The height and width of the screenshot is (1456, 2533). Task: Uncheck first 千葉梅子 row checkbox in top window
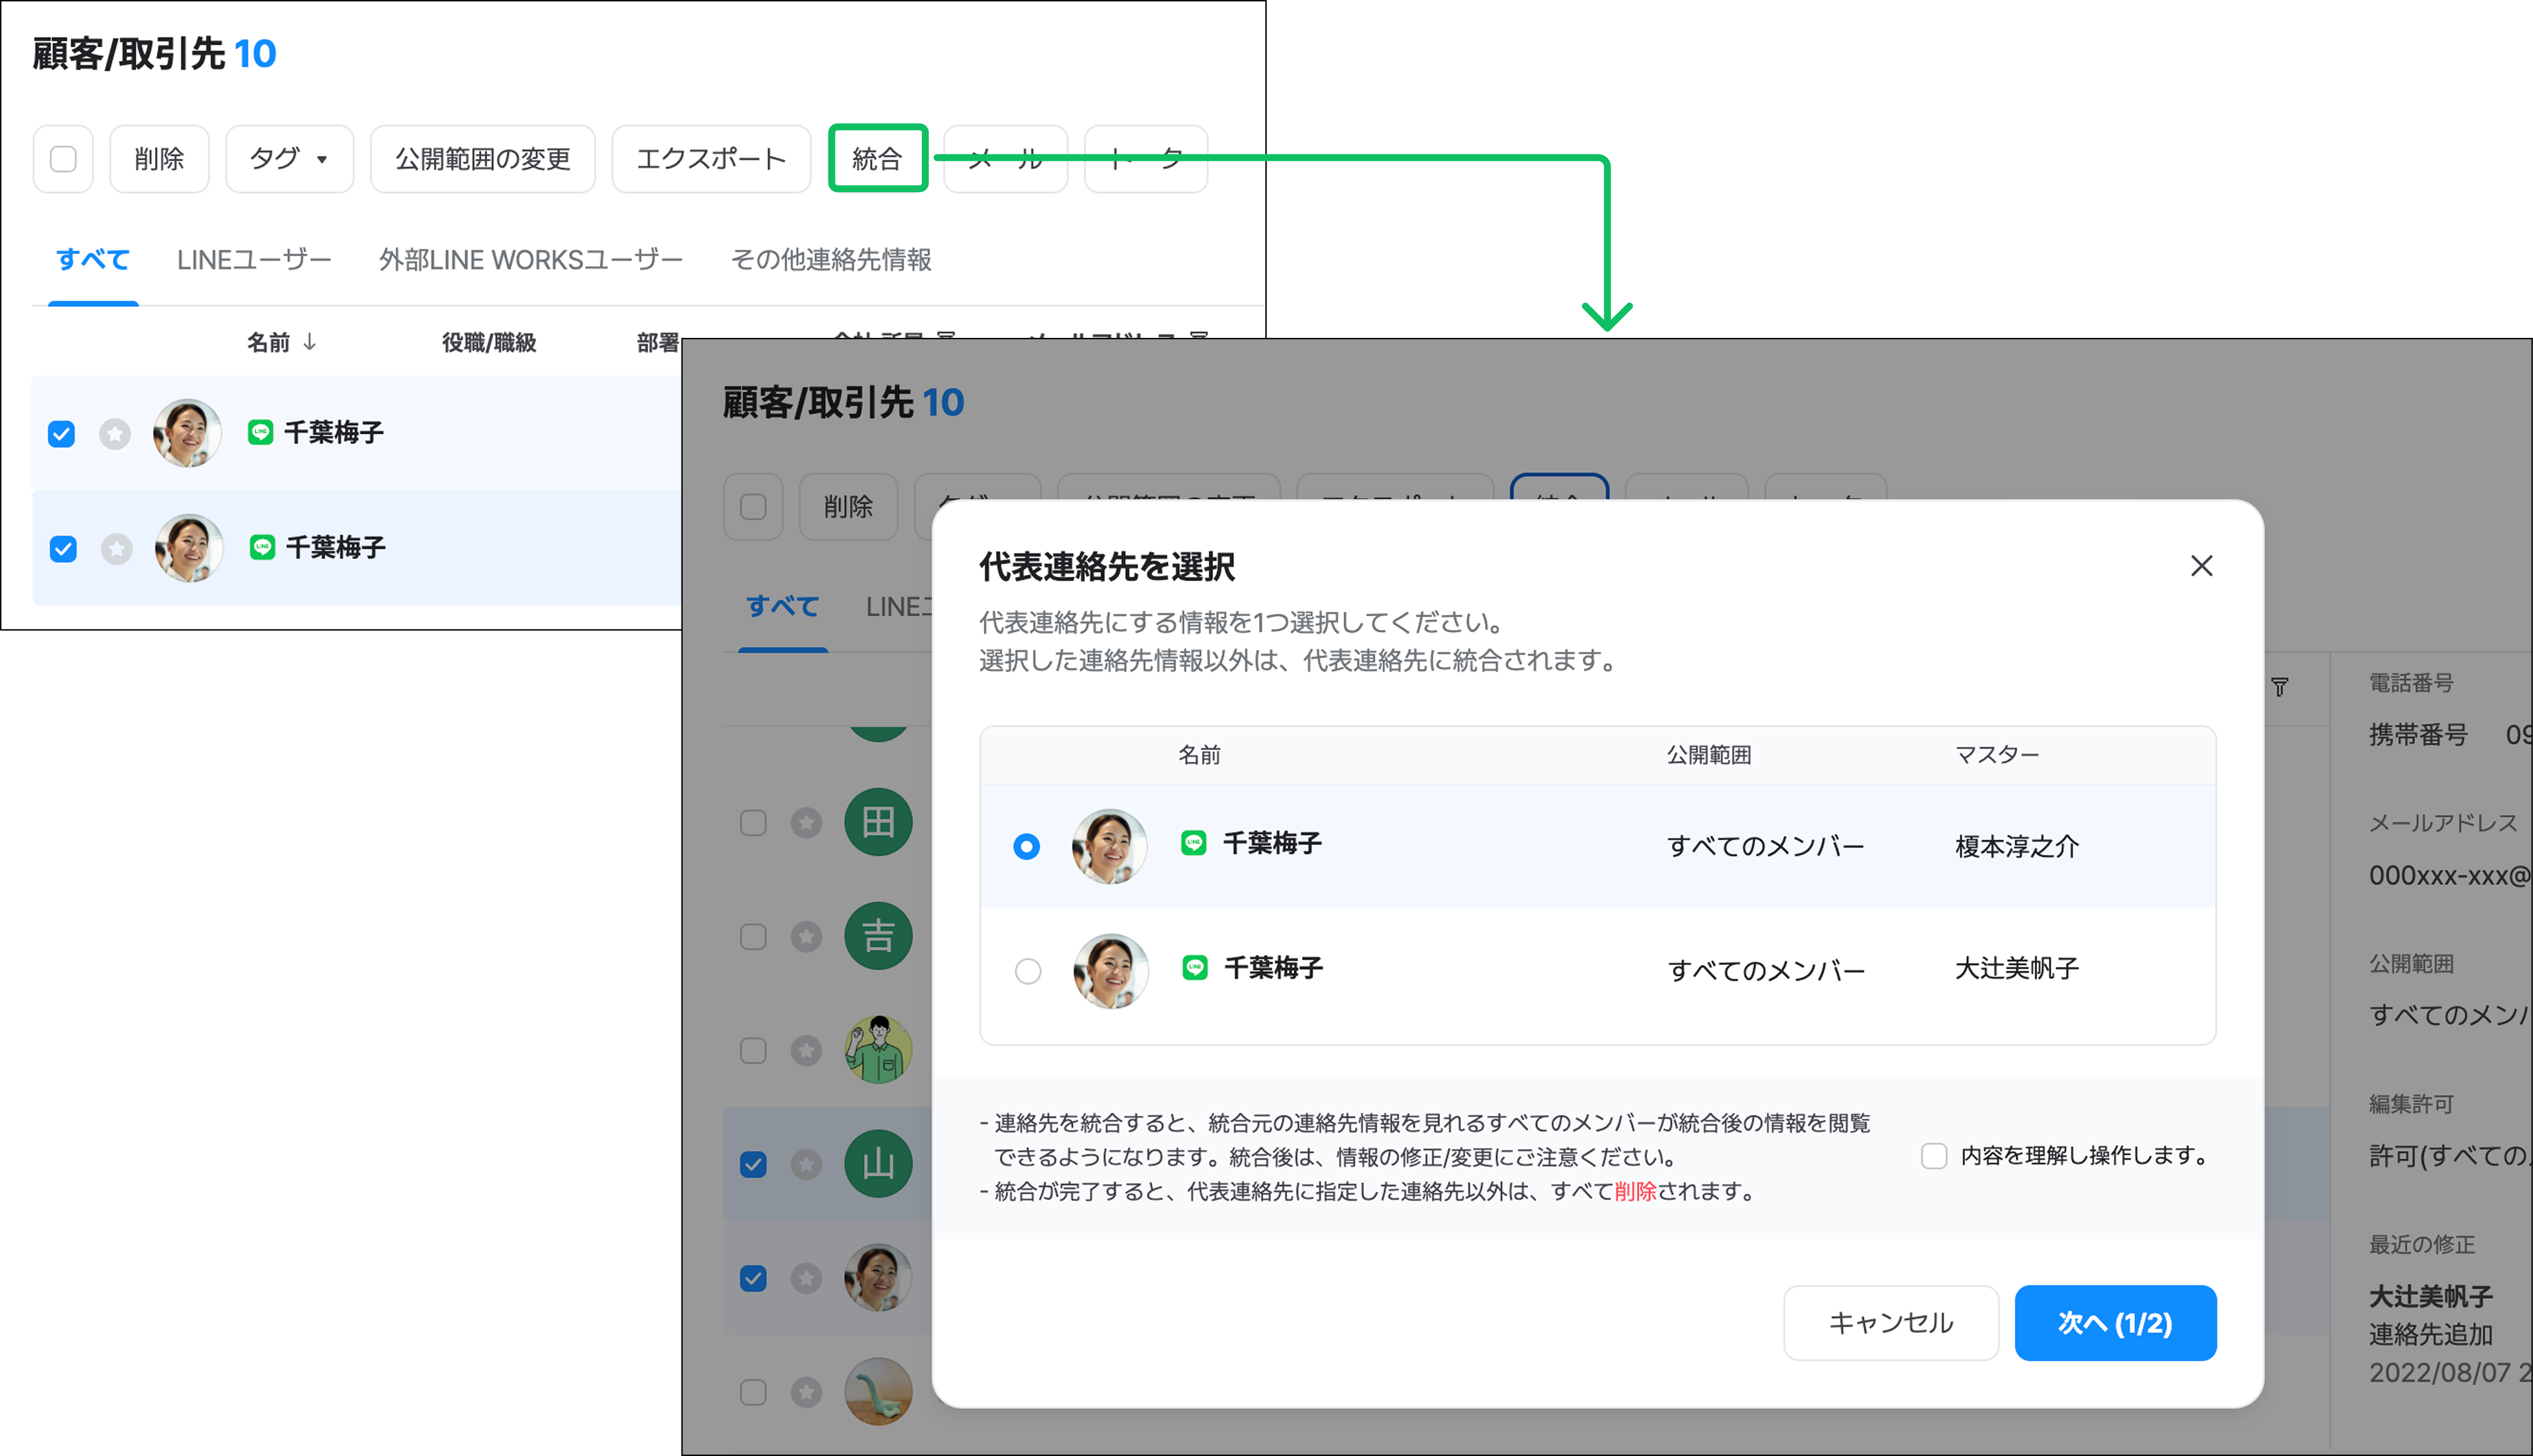62,434
